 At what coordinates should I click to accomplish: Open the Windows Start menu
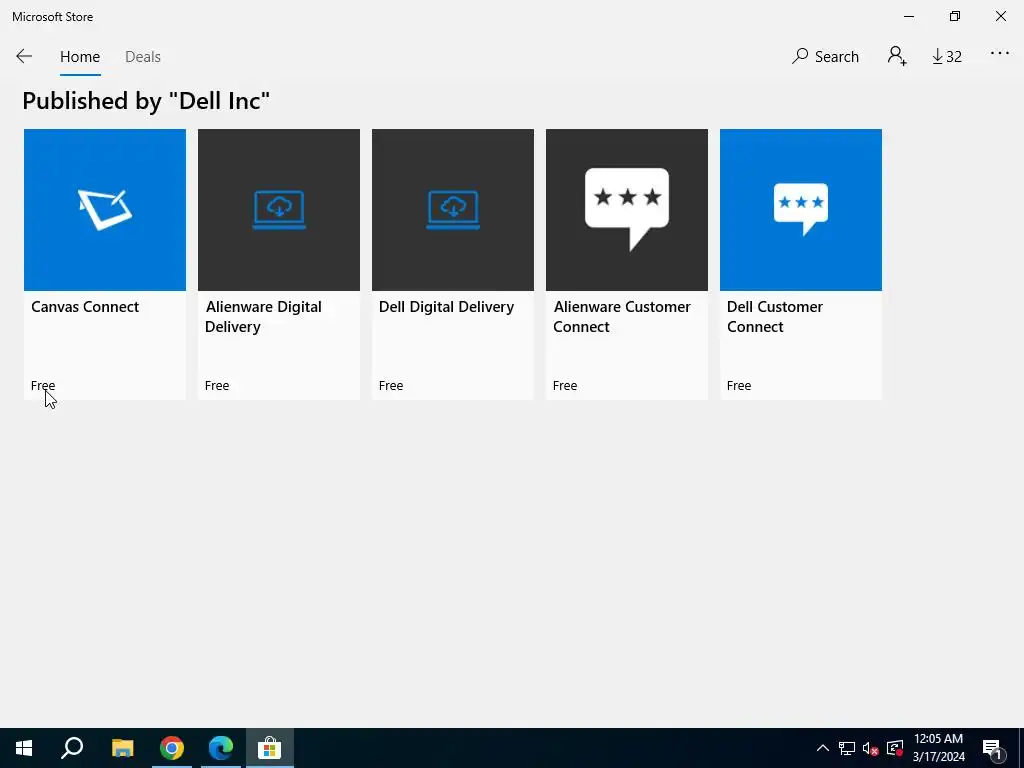pos(24,748)
